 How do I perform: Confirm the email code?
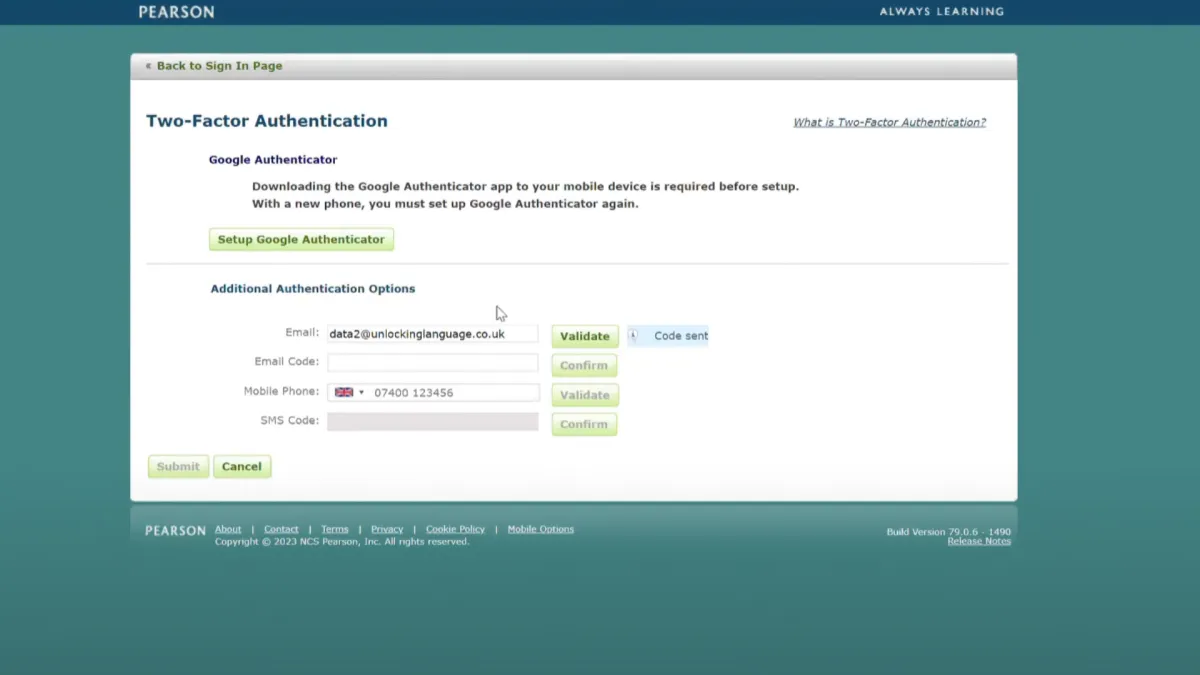tap(584, 365)
